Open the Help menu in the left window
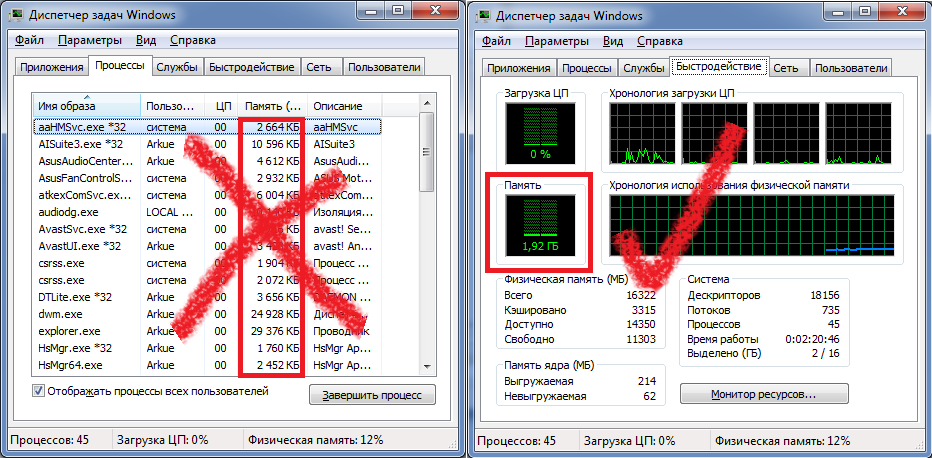This screenshot has width=932, height=458. [192, 40]
